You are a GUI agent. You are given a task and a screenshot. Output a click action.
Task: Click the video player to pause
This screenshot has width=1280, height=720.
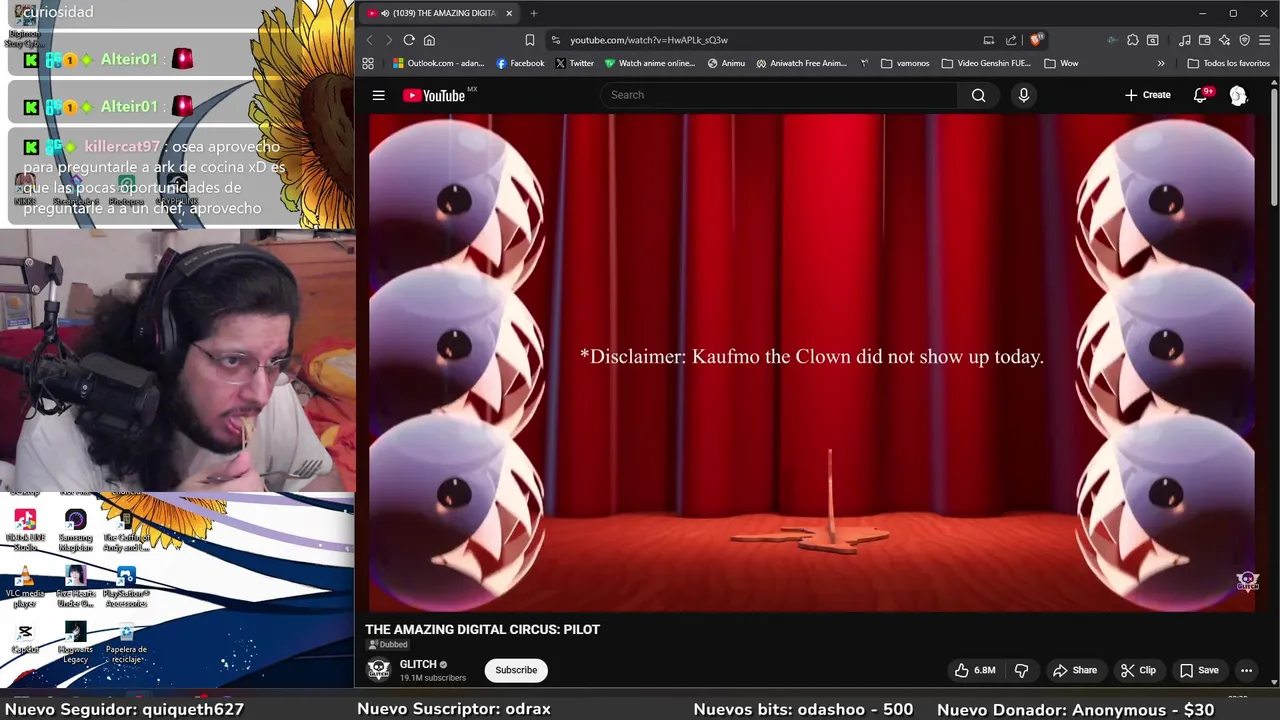814,362
